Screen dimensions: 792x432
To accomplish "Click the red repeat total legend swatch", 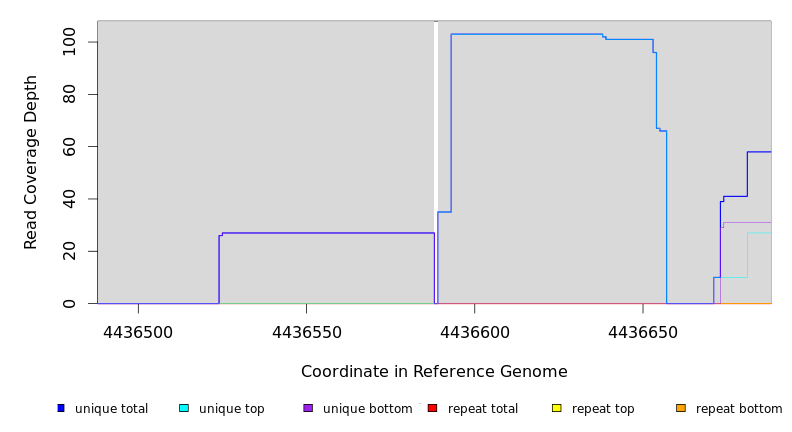I will (432, 408).
